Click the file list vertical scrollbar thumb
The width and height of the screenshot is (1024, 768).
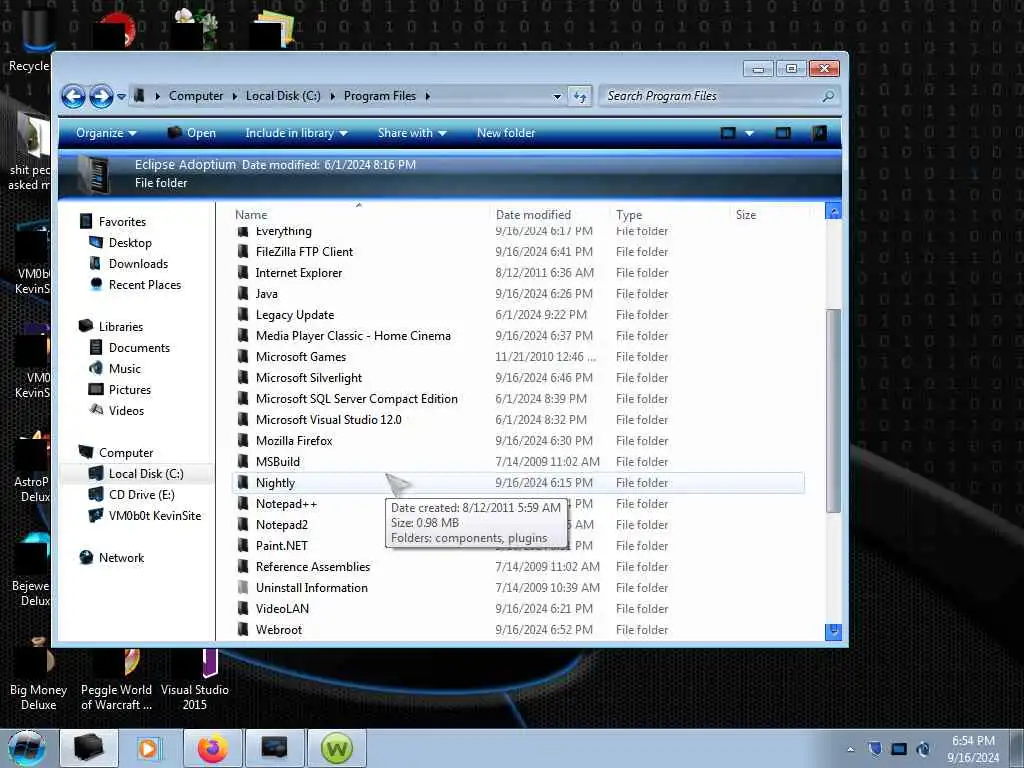tap(833, 411)
